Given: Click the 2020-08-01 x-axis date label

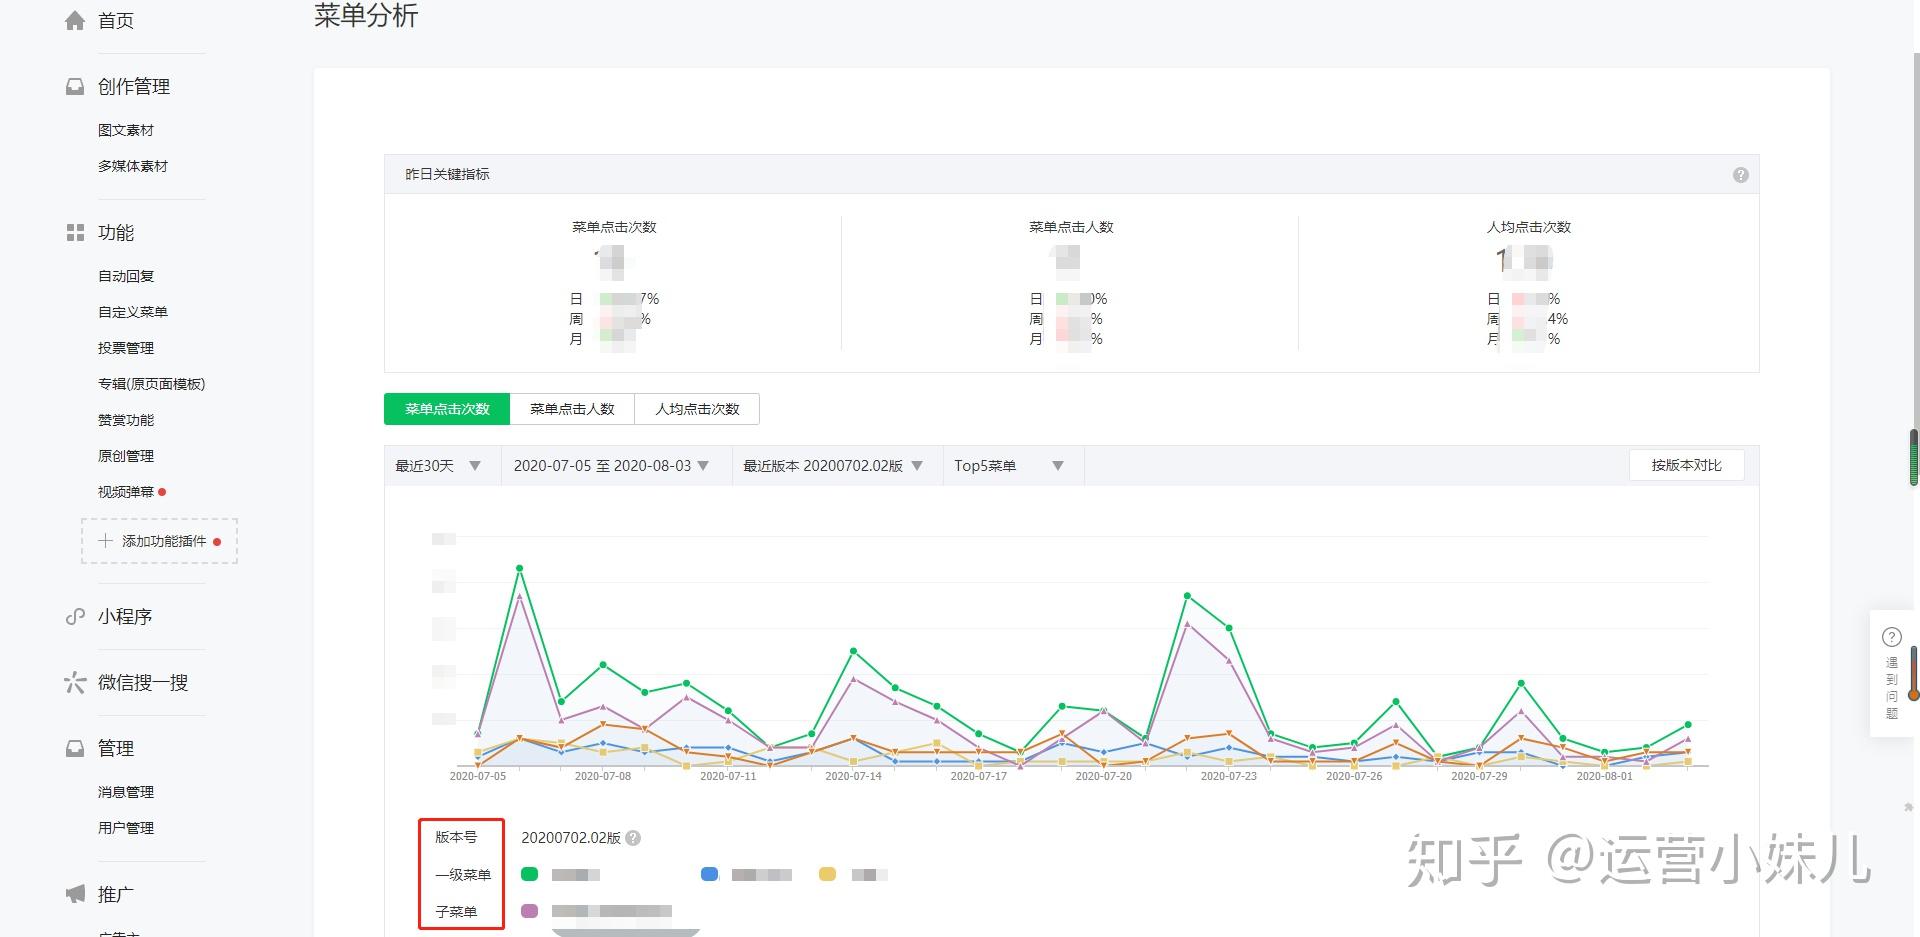Looking at the screenshot, I should point(1604,776).
